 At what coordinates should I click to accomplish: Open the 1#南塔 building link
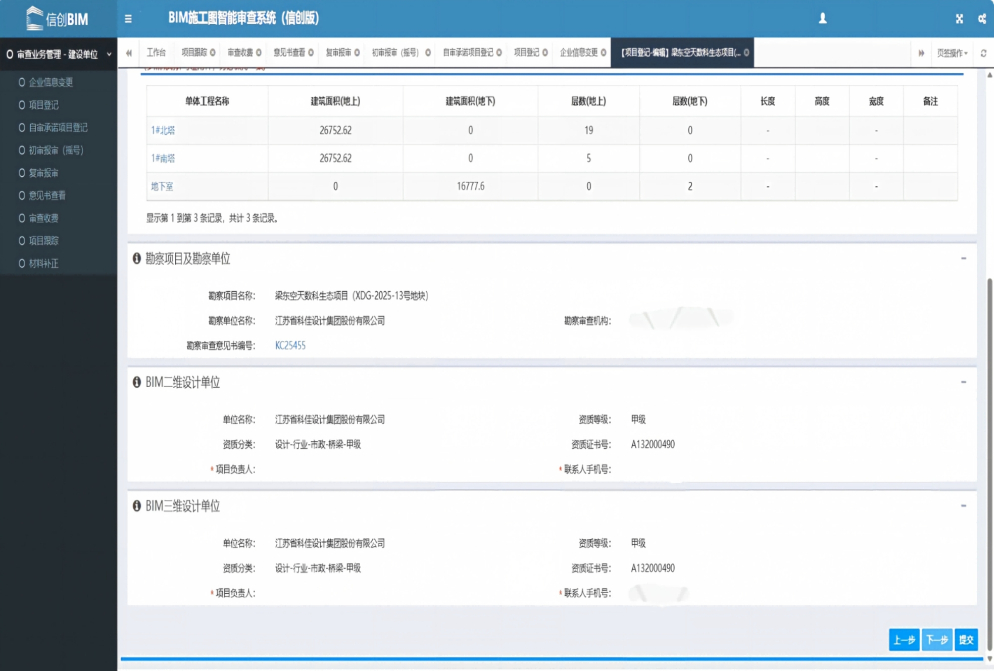pos(163,158)
